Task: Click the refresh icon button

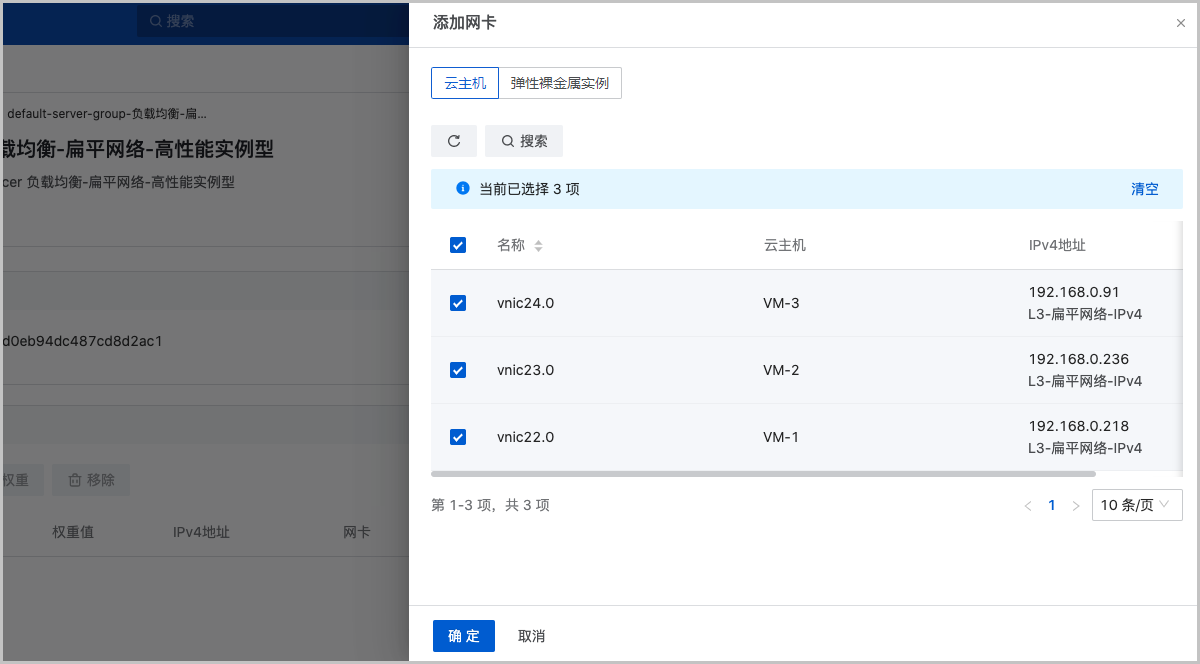Action: [454, 141]
